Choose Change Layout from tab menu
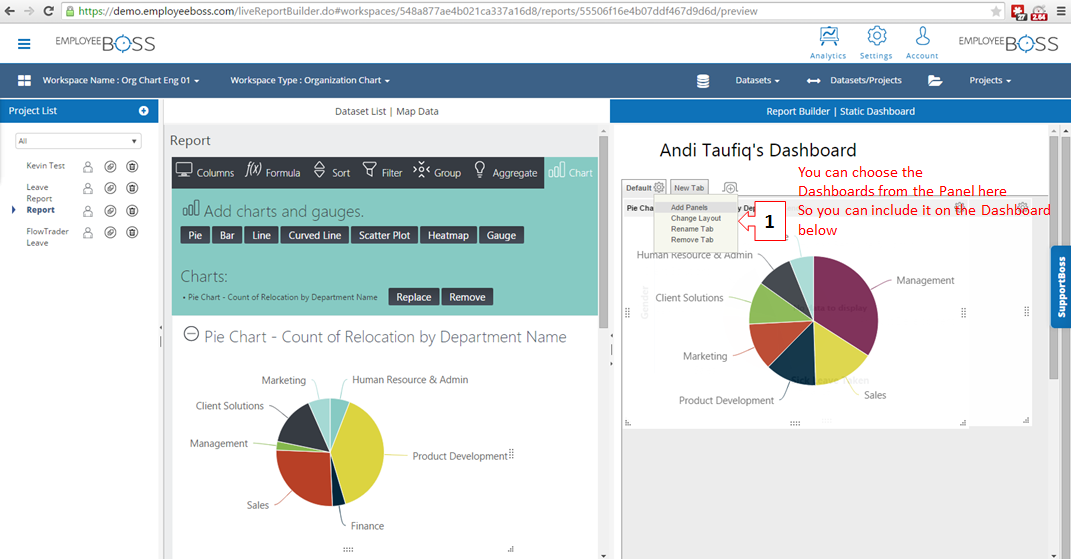The image size is (1071, 559). coord(695,218)
